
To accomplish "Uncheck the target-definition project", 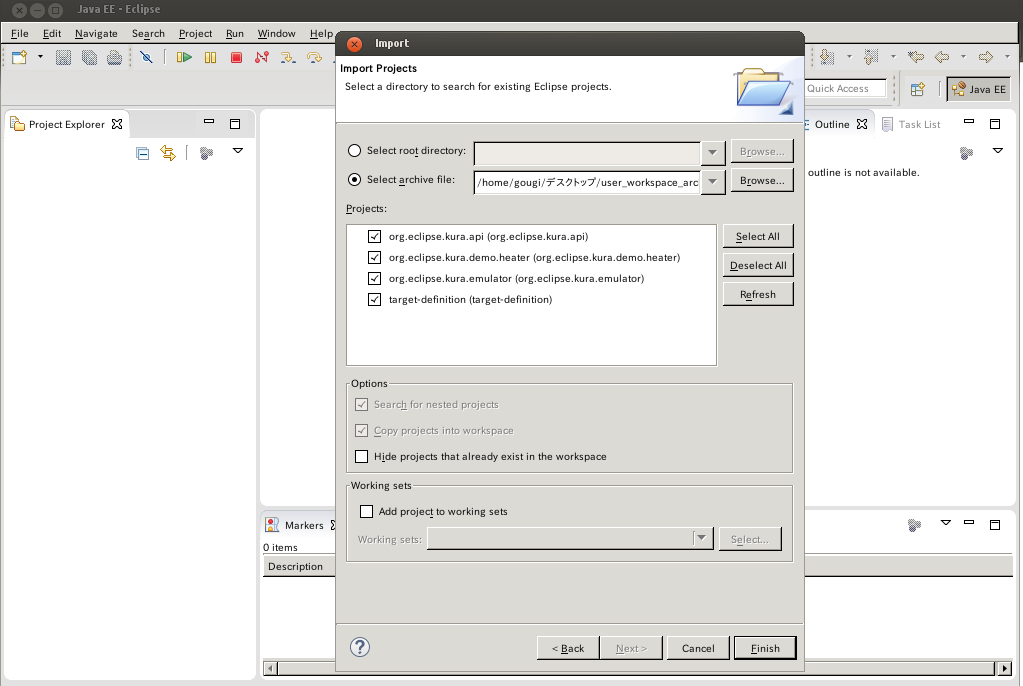I will point(374,300).
